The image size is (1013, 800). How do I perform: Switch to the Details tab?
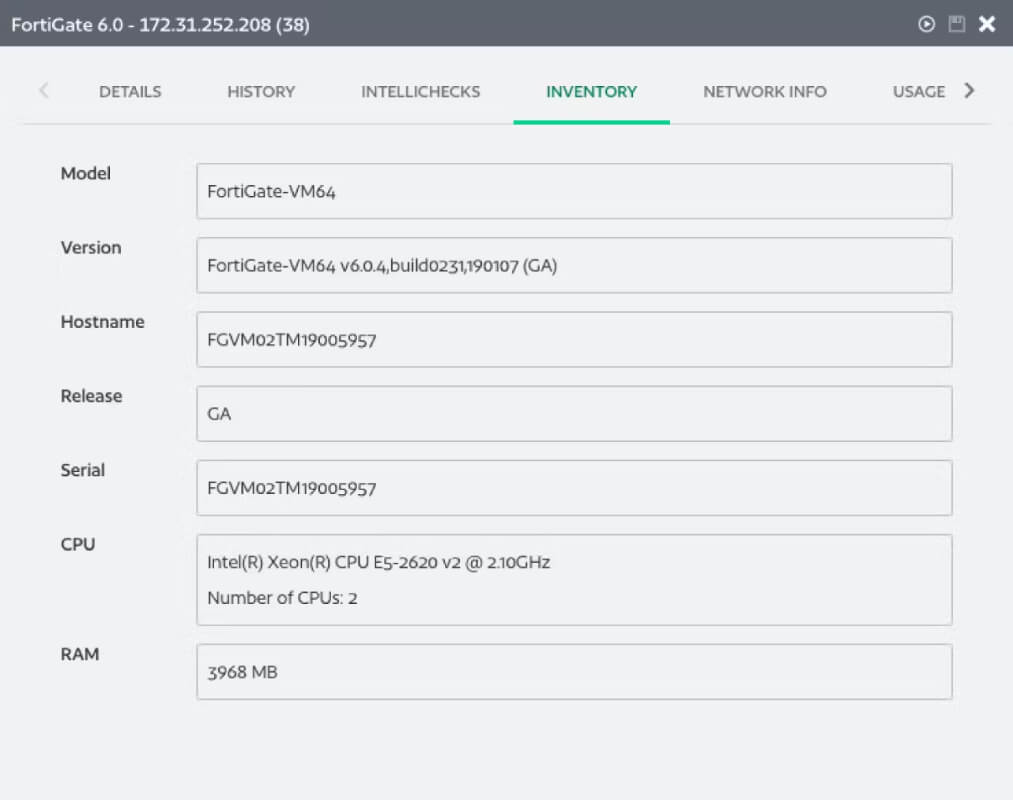(x=130, y=92)
